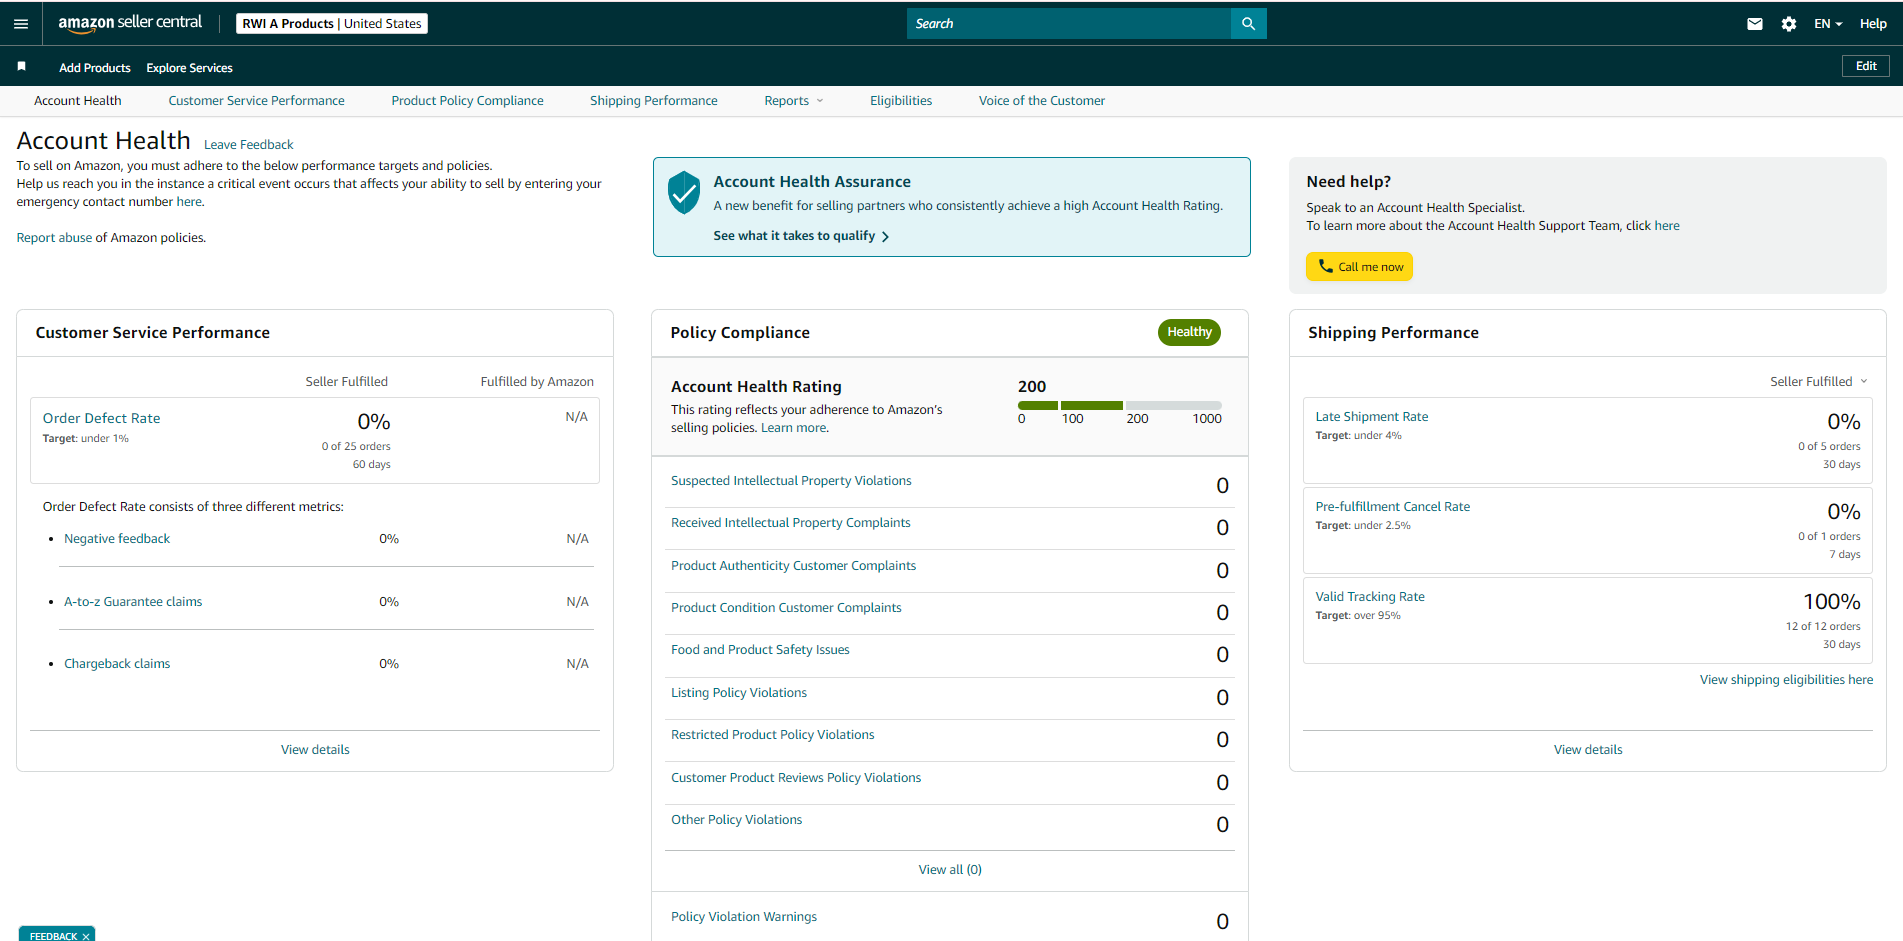View details for Customer Service Performance
This screenshot has width=1903, height=941.
tap(315, 750)
